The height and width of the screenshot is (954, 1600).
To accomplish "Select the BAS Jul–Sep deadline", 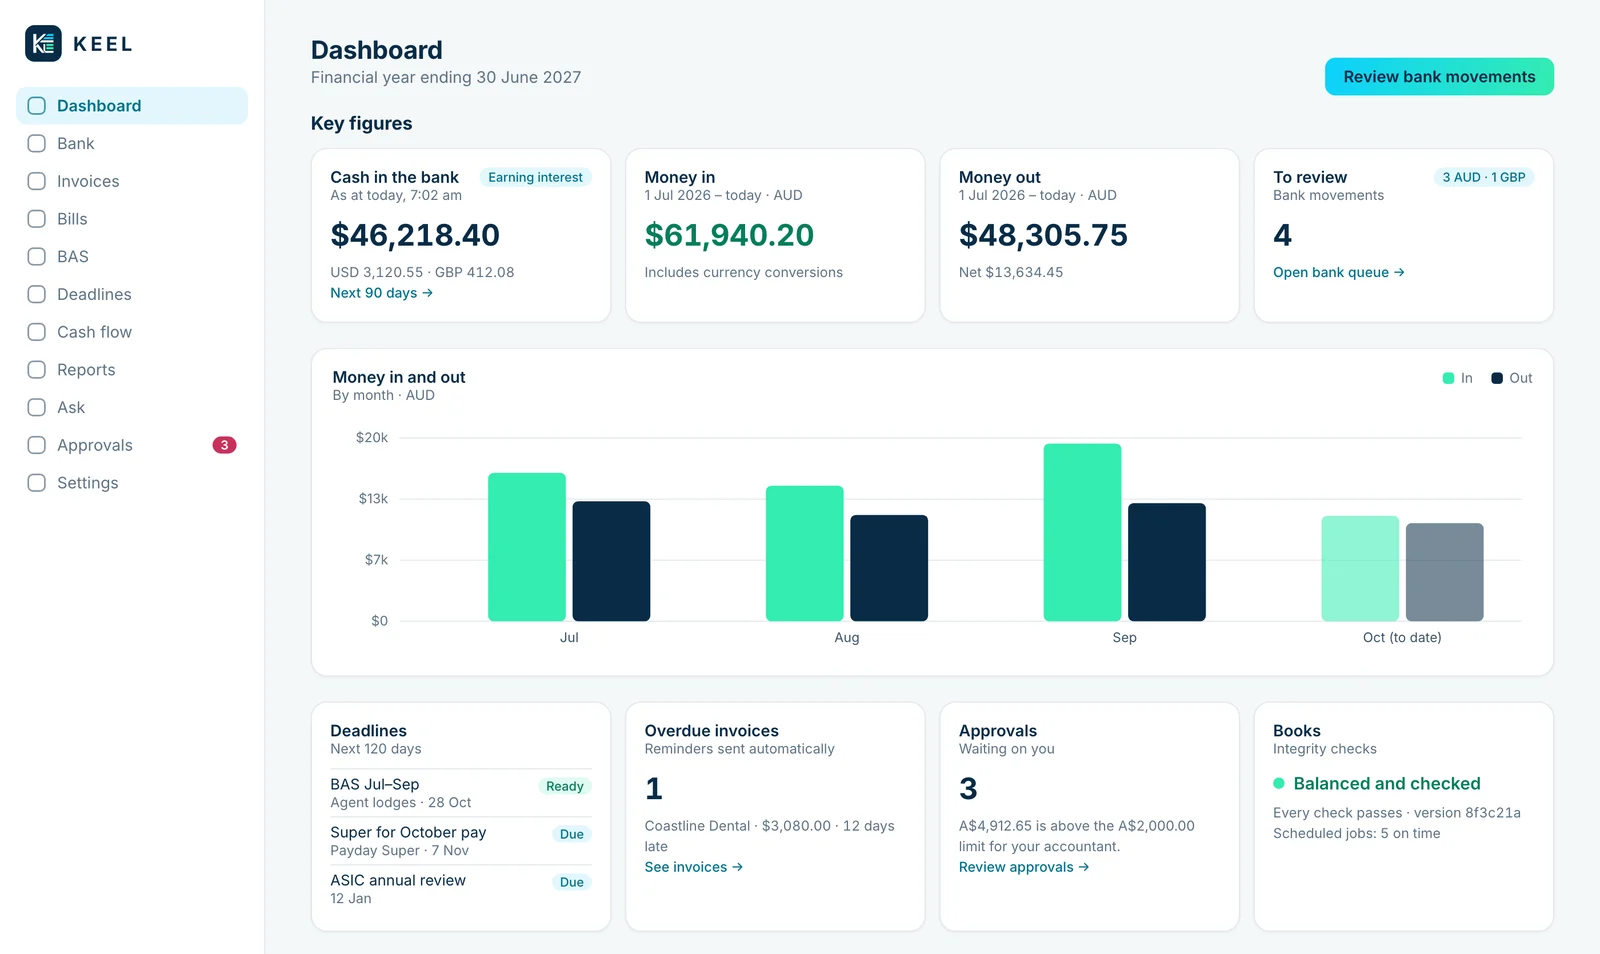I will (x=461, y=793).
